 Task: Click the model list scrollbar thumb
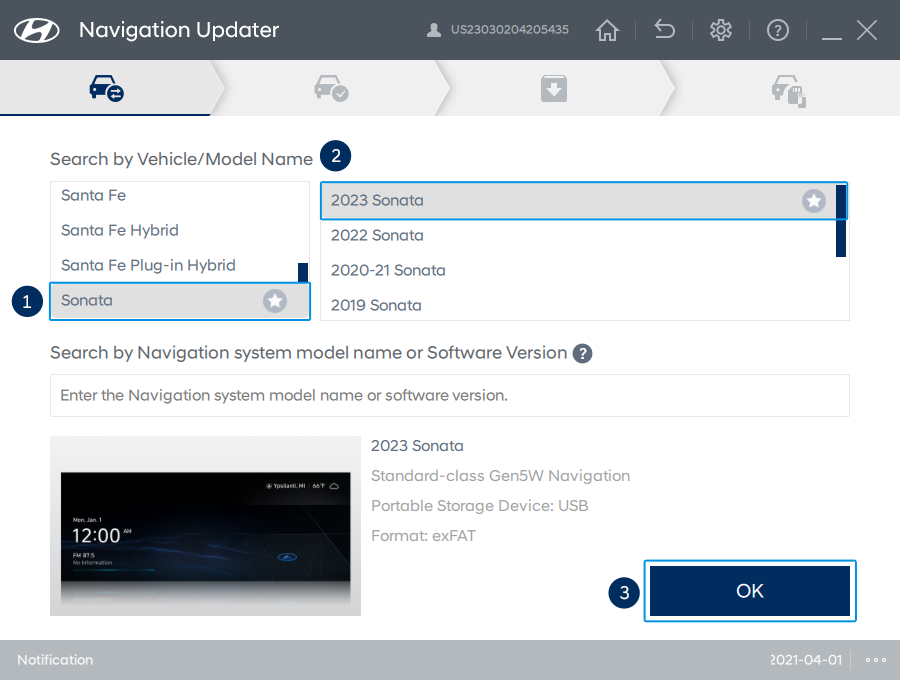point(303,273)
